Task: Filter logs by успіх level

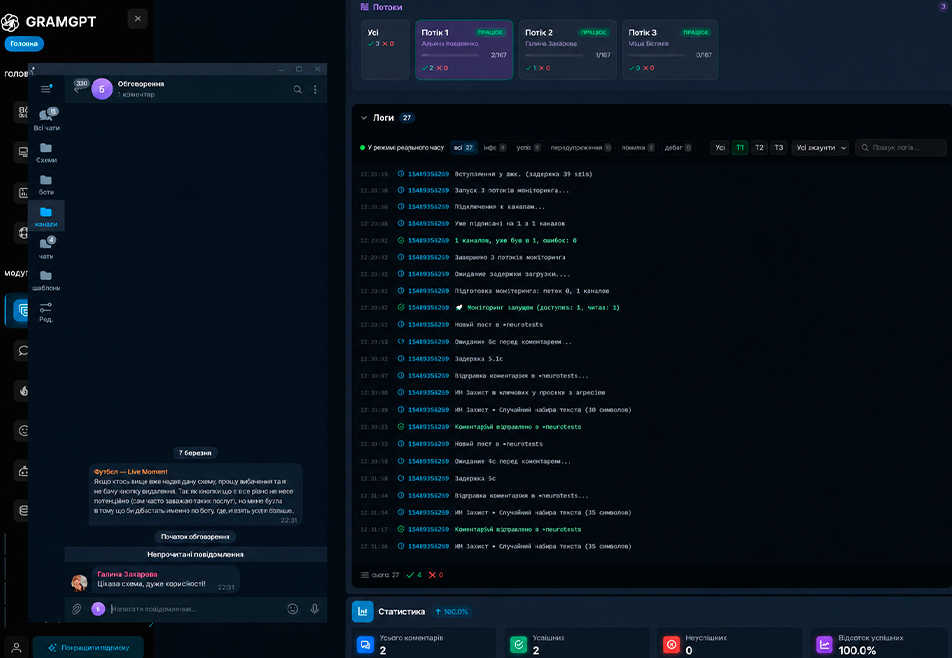Action: (x=528, y=148)
